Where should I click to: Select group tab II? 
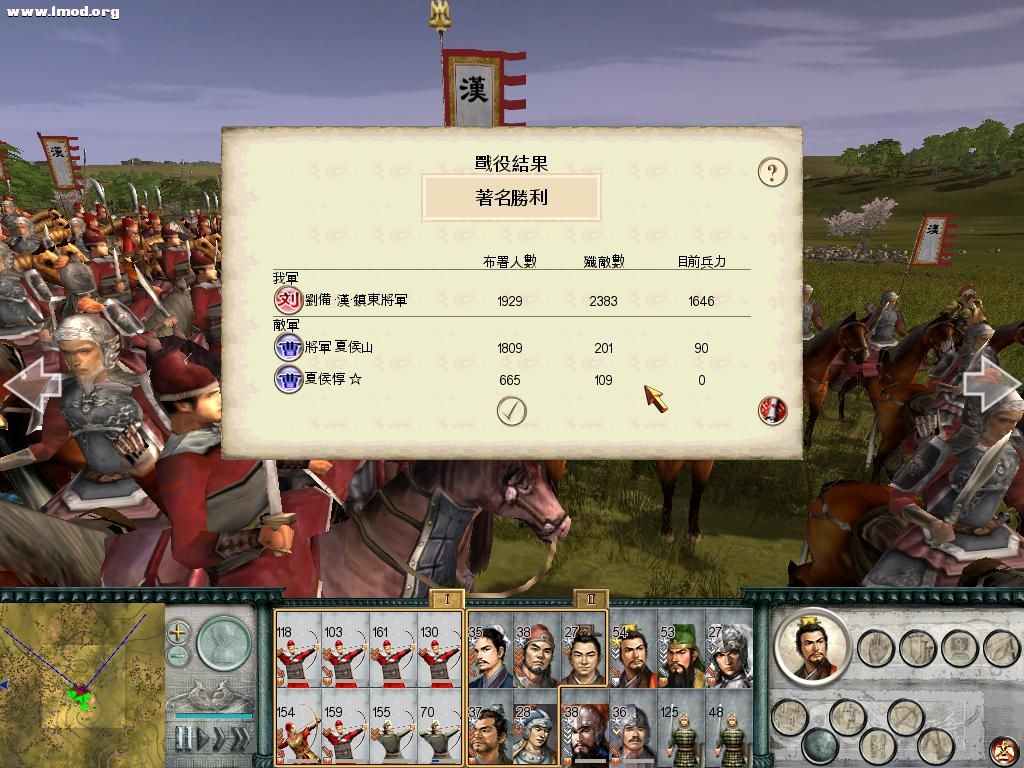click(x=591, y=600)
